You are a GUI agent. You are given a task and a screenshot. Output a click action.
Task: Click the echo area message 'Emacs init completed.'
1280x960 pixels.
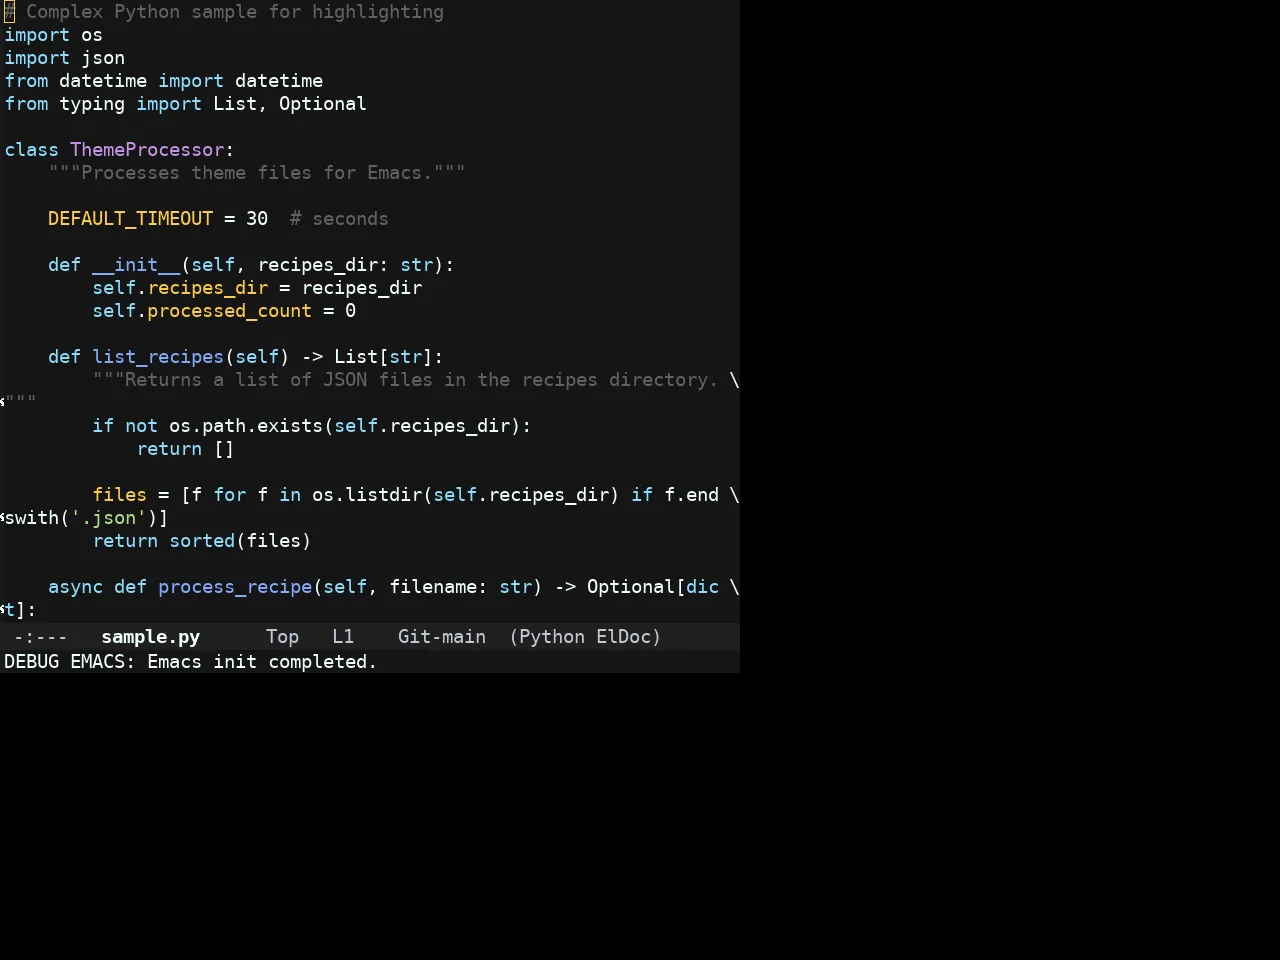pyautogui.click(x=262, y=662)
